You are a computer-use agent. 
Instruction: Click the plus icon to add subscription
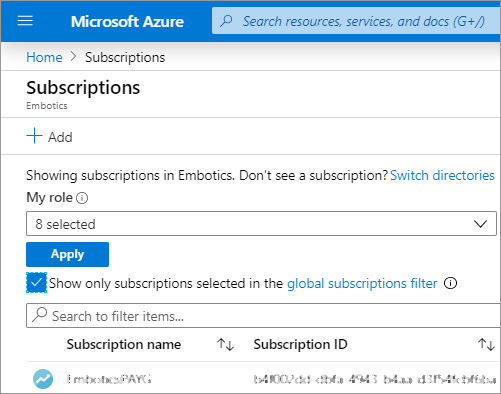tap(34, 136)
